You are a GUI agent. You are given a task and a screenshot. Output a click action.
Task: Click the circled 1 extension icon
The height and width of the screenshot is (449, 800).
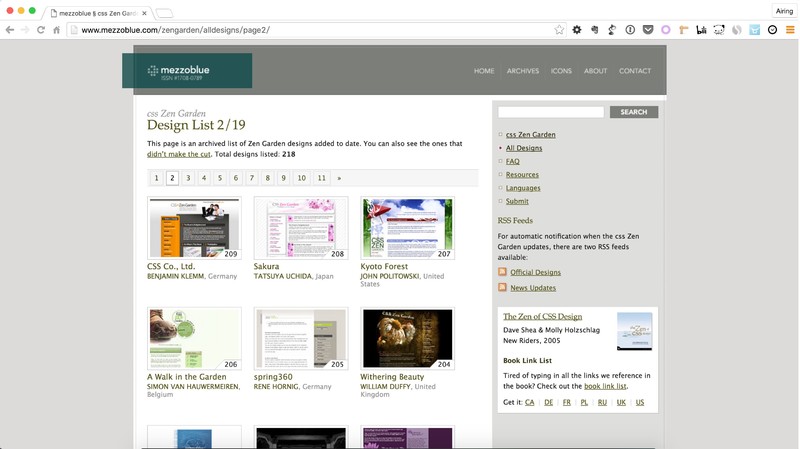pyautogui.click(x=630, y=30)
